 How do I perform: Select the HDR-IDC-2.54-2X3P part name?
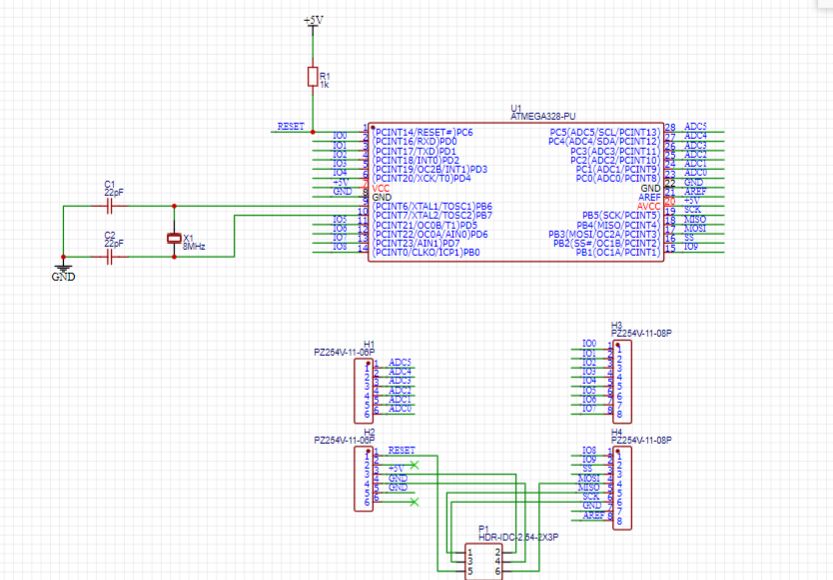518,538
